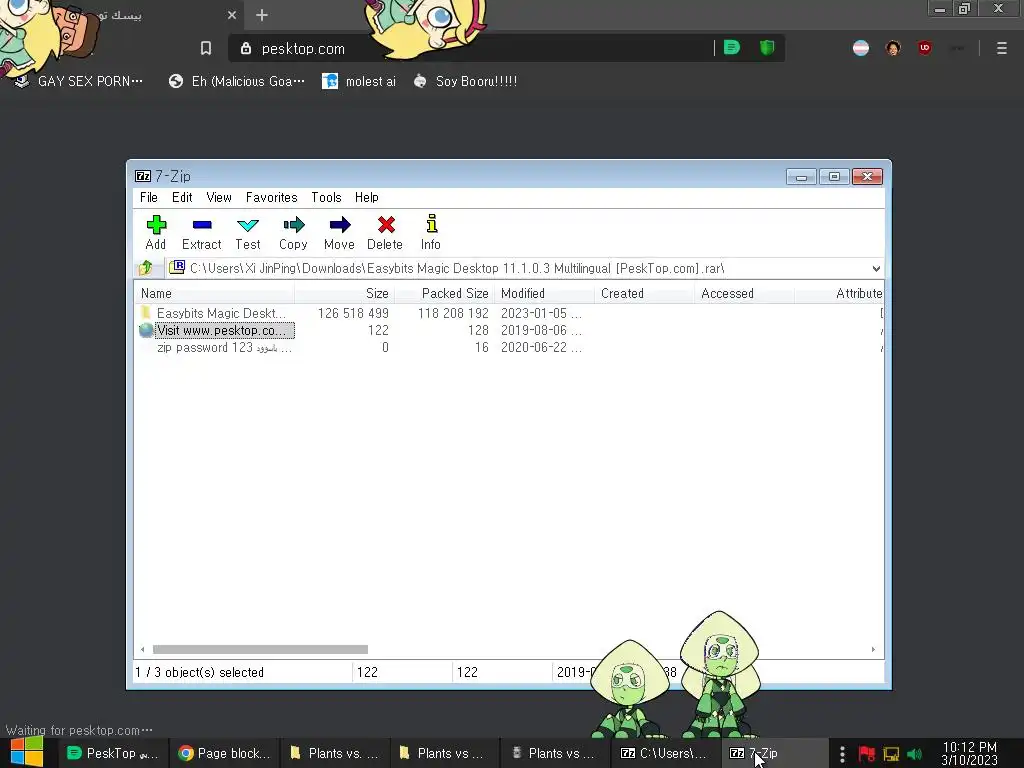Switch to C:\Users\... 7-Zip taskbar item
This screenshot has height=768, width=1024.
click(x=665, y=753)
